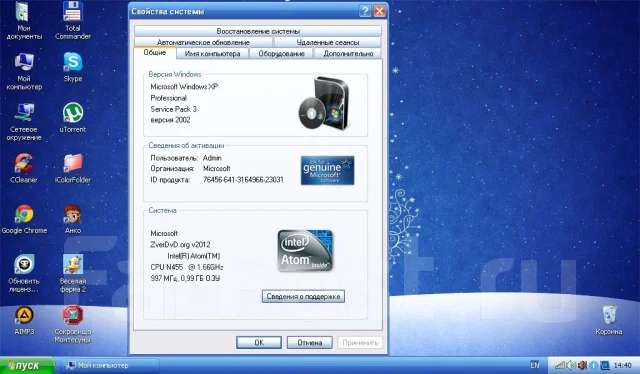Click the blue info tray icon
640x374 pixels.
coord(593,365)
